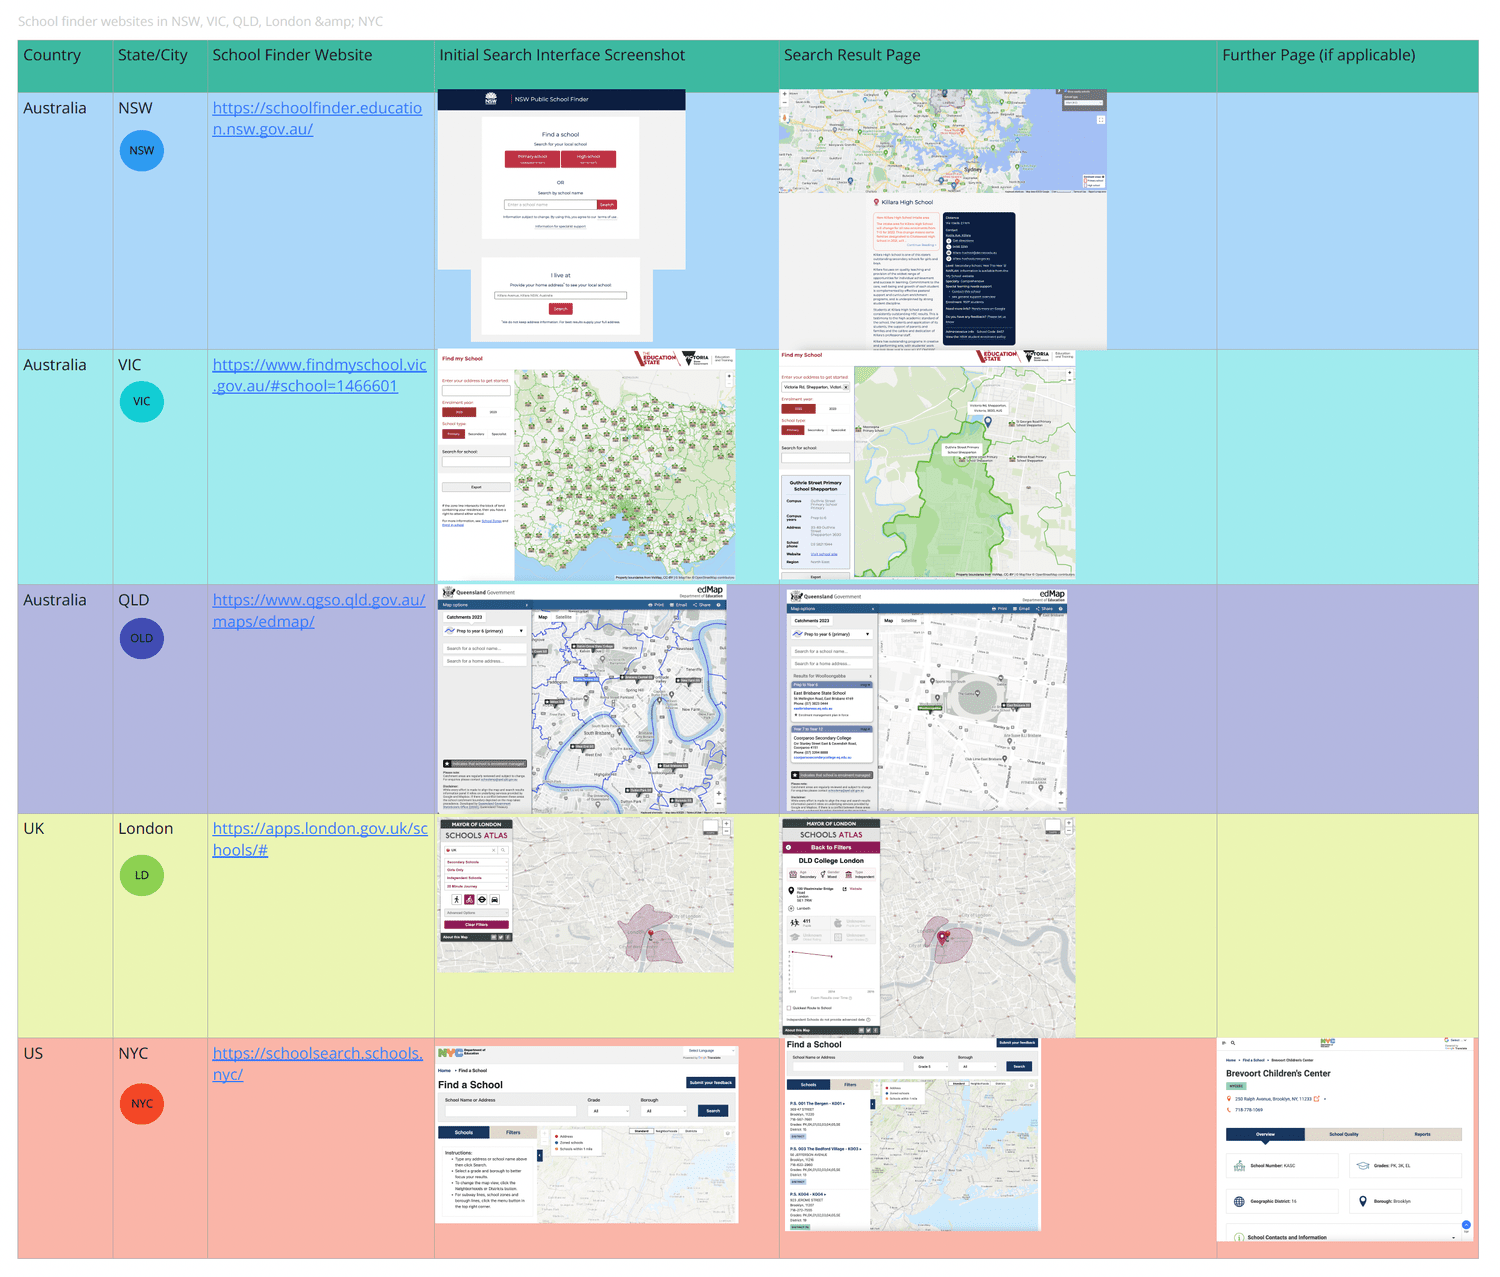Viewport: 1500px width, 1277px height.
Task: Click the blue NSW circle badge
Action: [x=142, y=150]
